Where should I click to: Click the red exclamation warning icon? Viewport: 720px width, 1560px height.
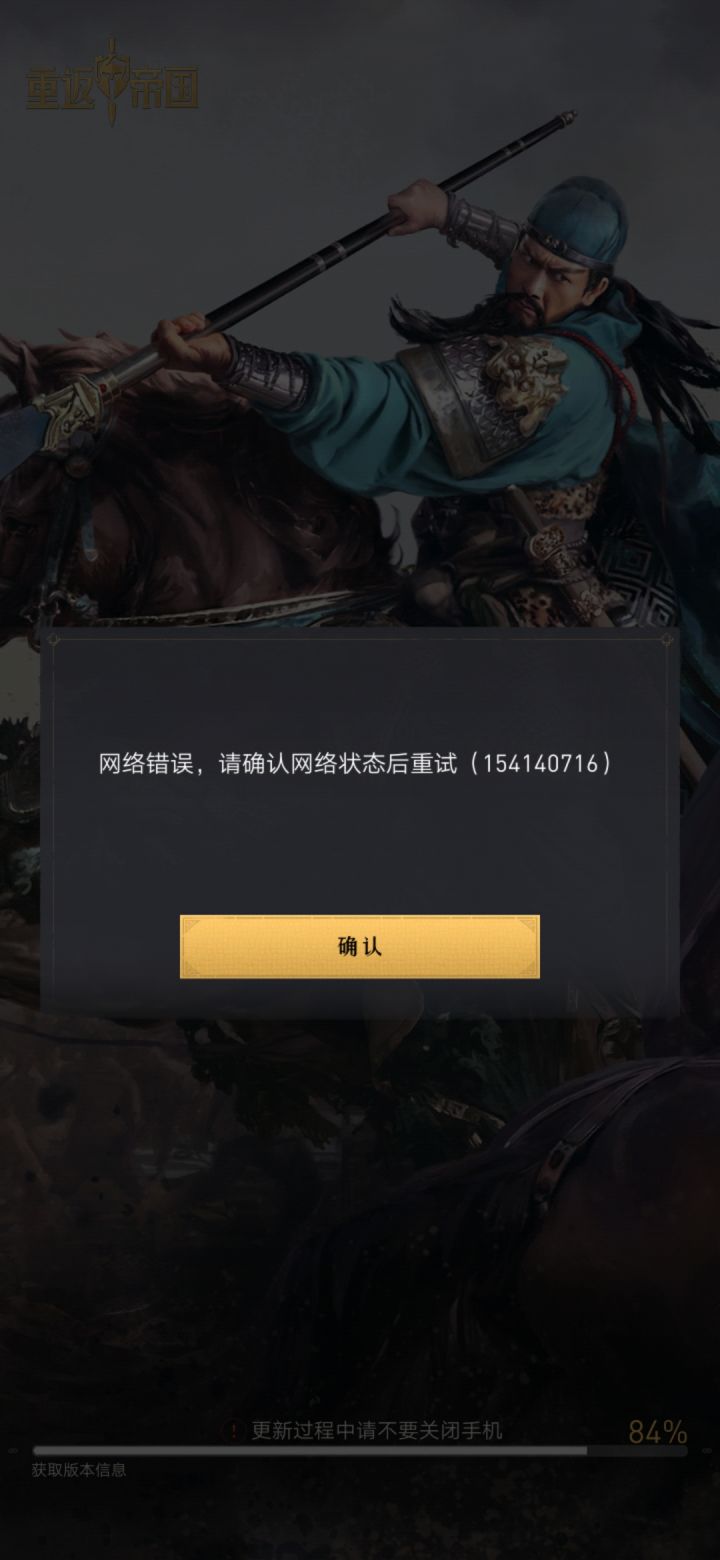click(x=233, y=1431)
